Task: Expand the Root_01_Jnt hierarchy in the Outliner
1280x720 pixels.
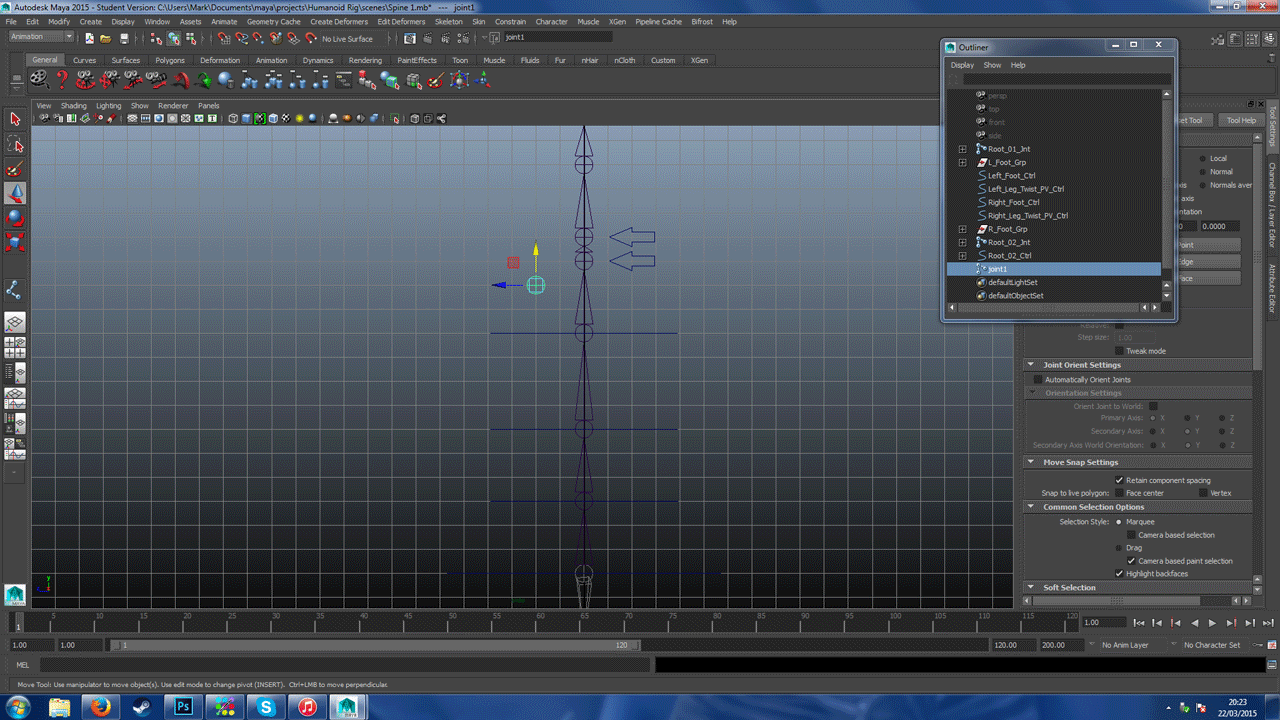Action: click(x=963, y=149)
